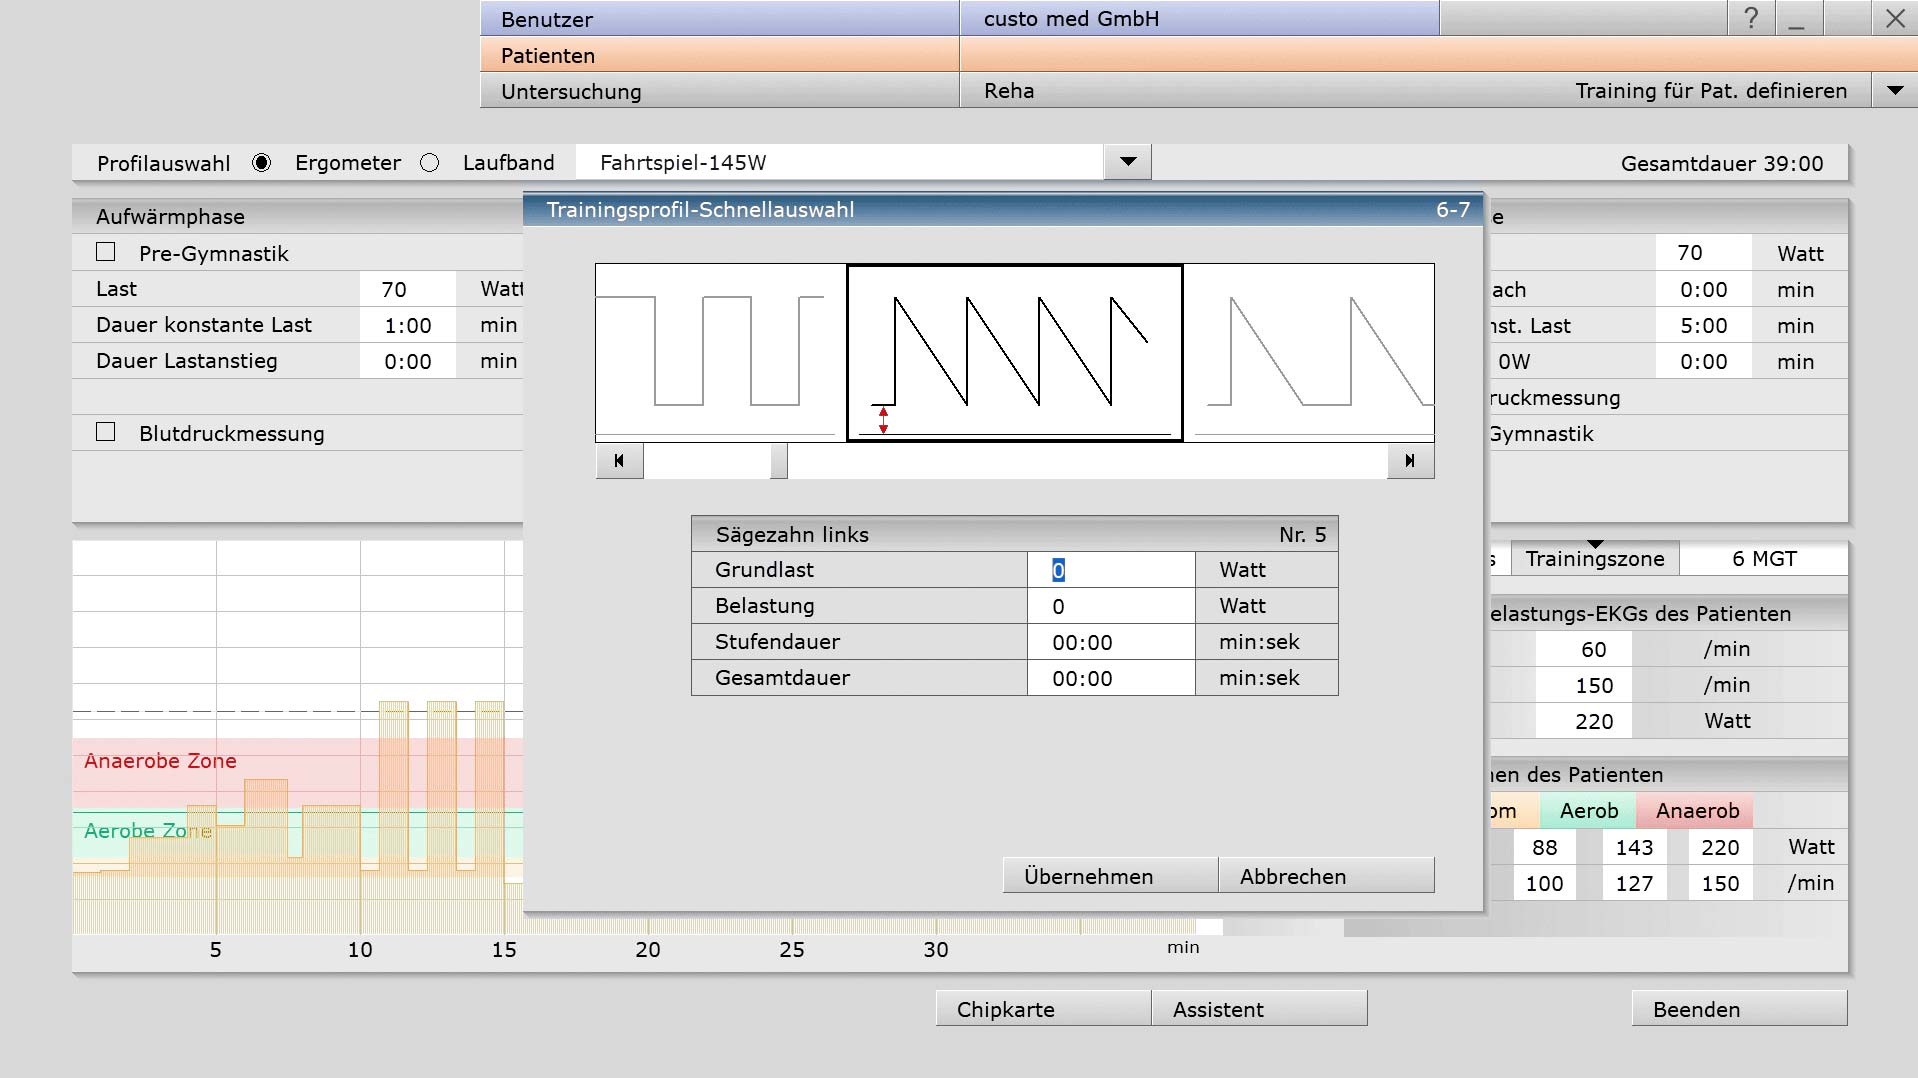
Task: Click the Grundlast Watt input field
Action: 1111,570
